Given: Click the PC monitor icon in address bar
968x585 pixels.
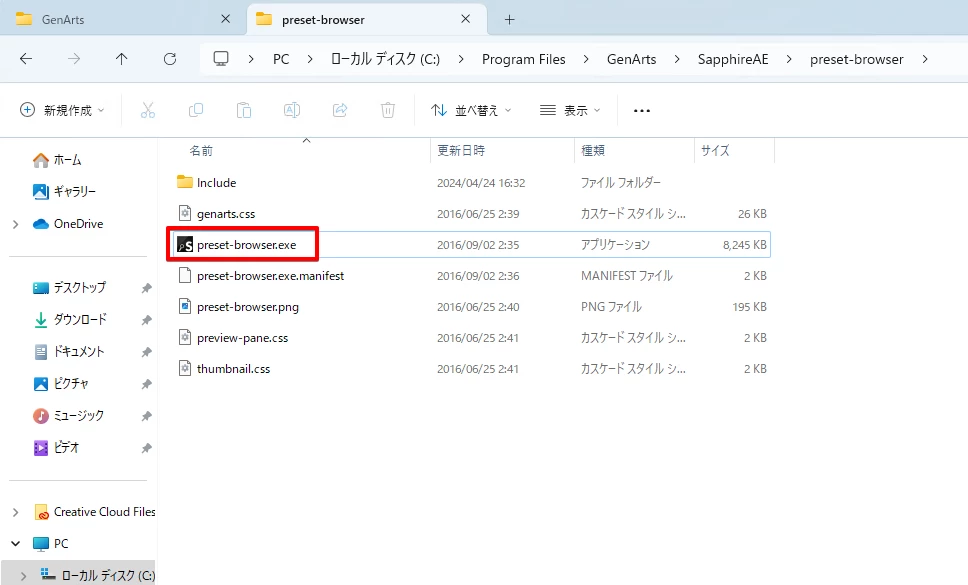Looking at the screenshot, I should click(x=221, y=59).
